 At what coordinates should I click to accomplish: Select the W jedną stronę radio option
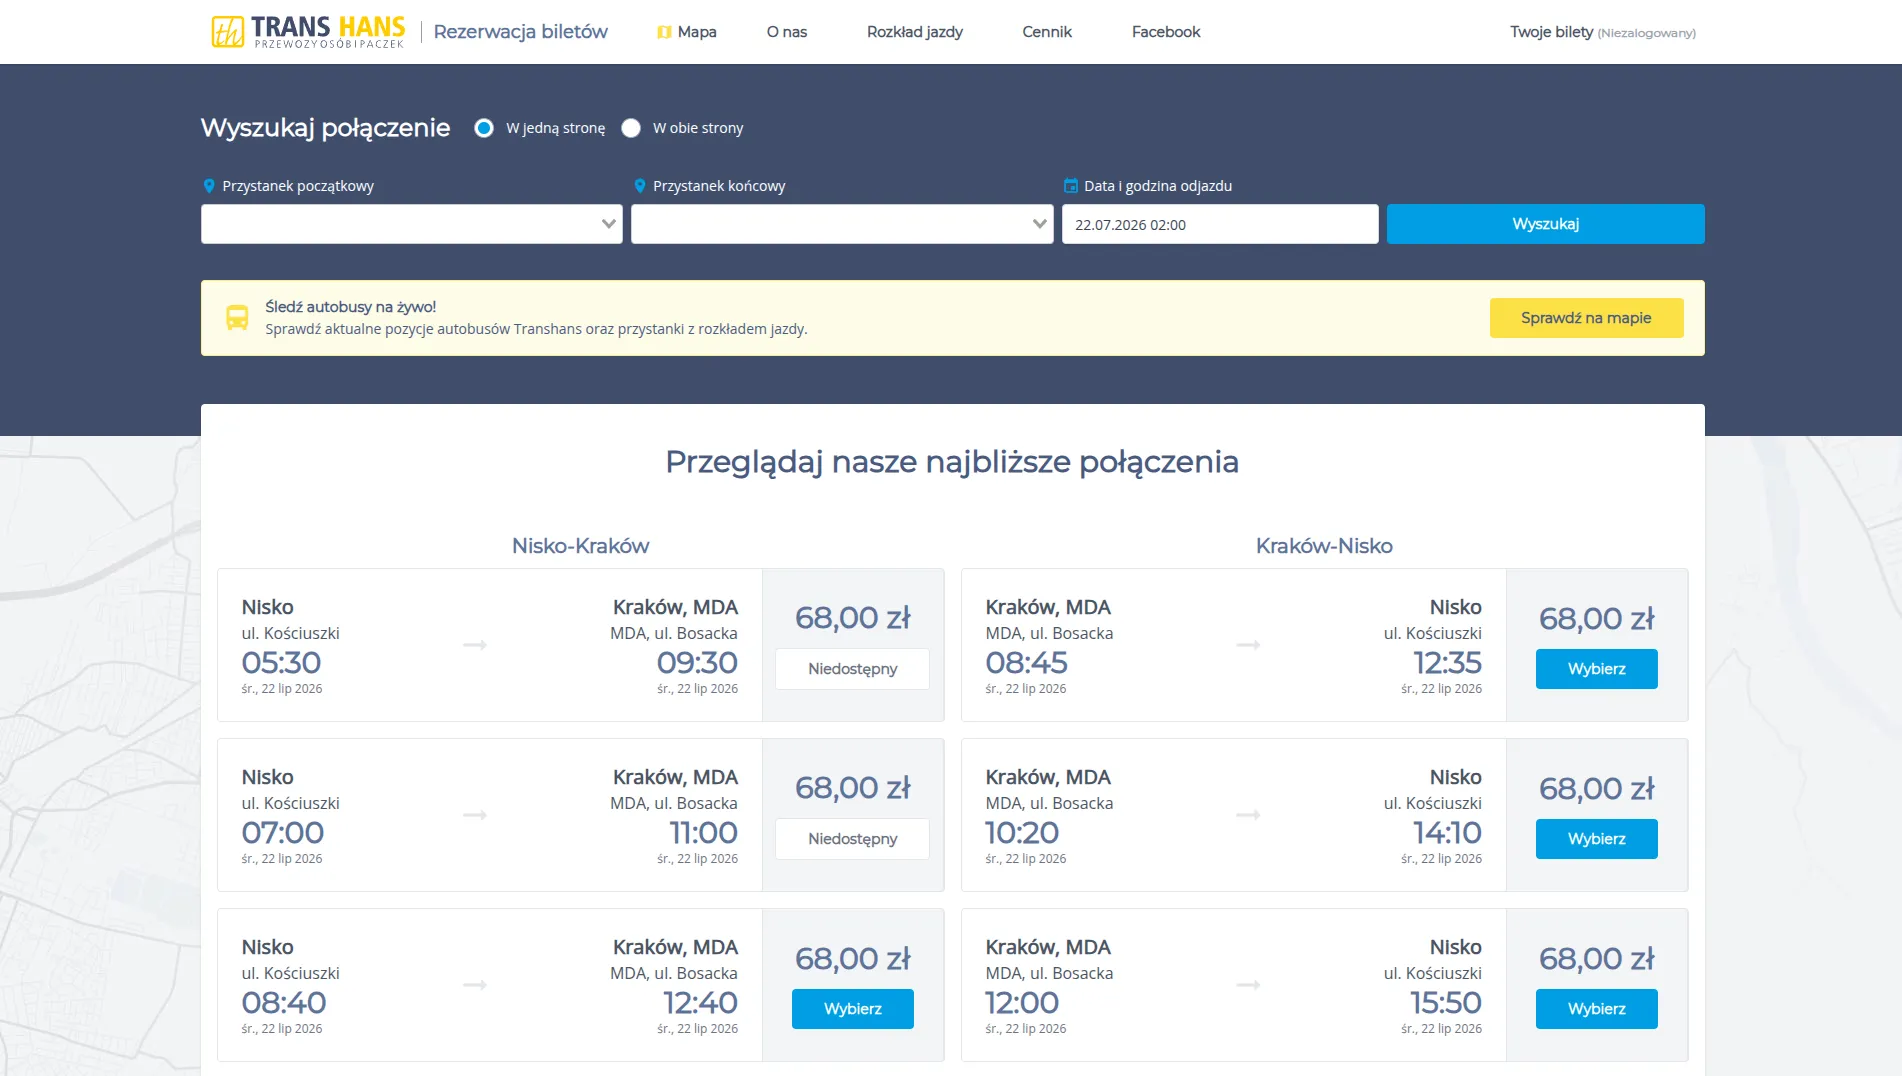click(484, 128)
